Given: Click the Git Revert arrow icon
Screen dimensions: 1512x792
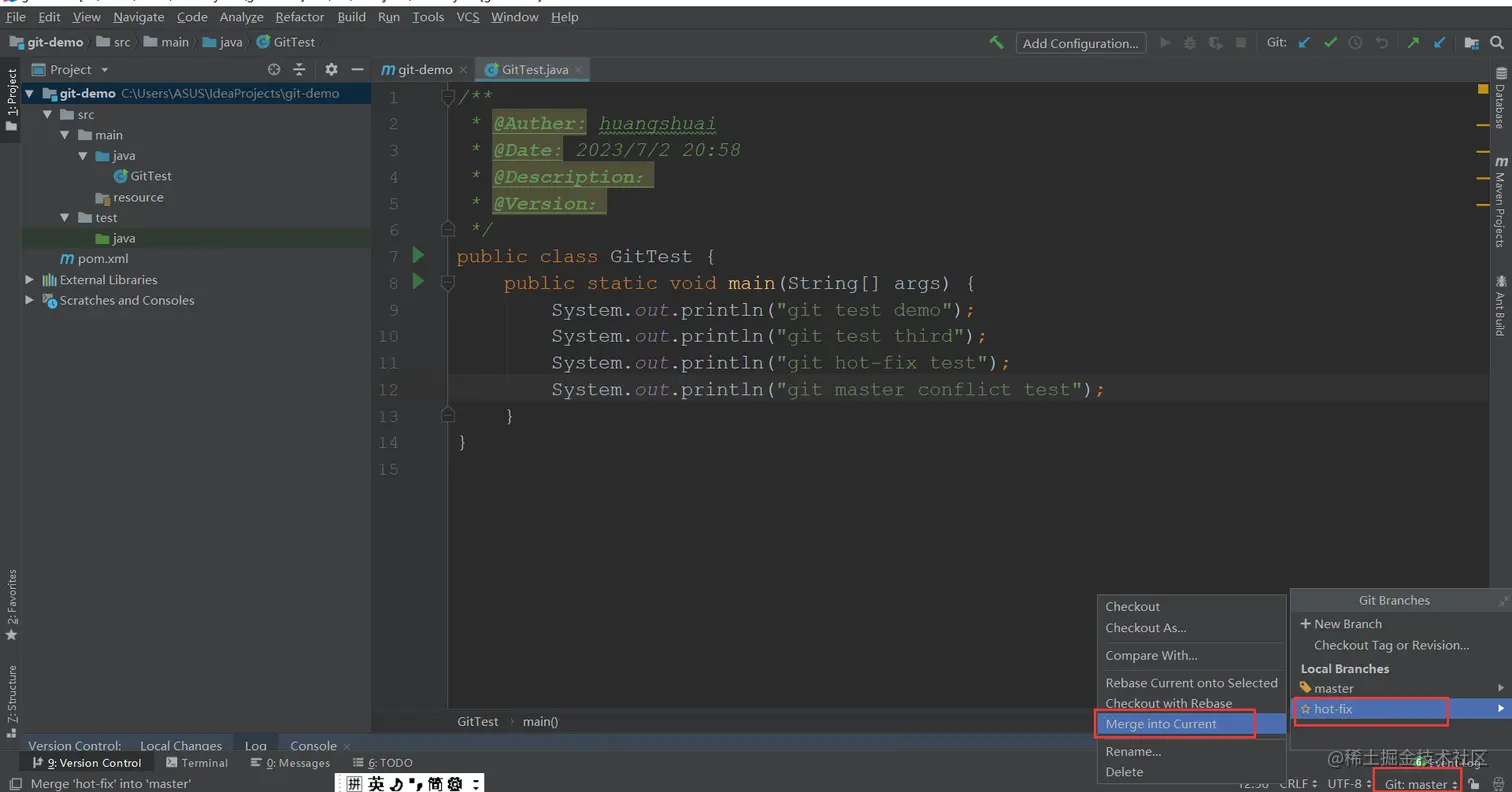Looking at the screenshot, I should coord(1382,43).
